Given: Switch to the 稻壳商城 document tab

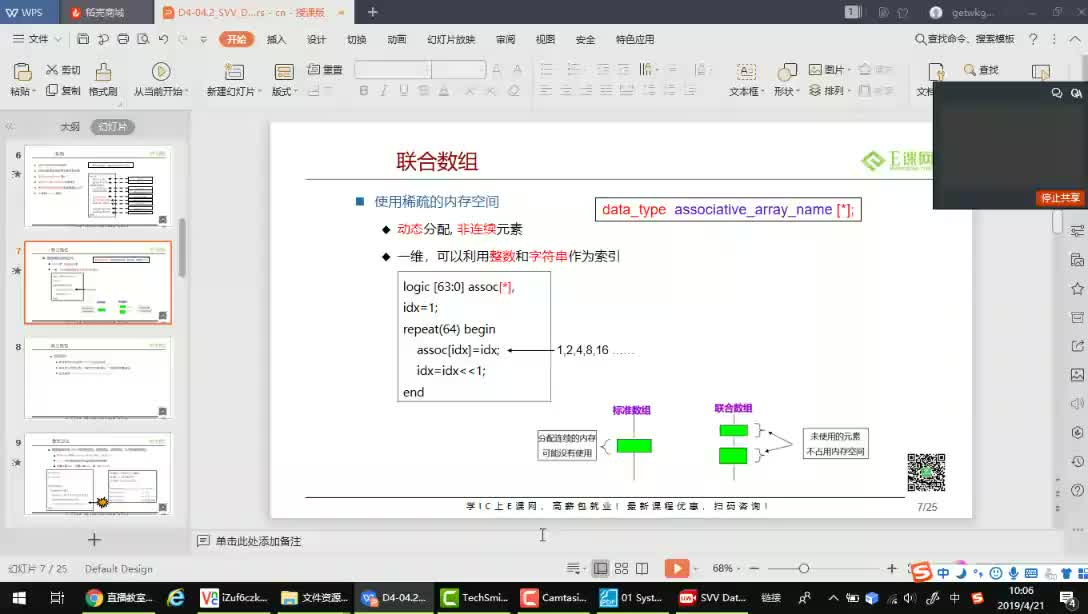Looking at the screenshot, I should [x=104, y=12].
